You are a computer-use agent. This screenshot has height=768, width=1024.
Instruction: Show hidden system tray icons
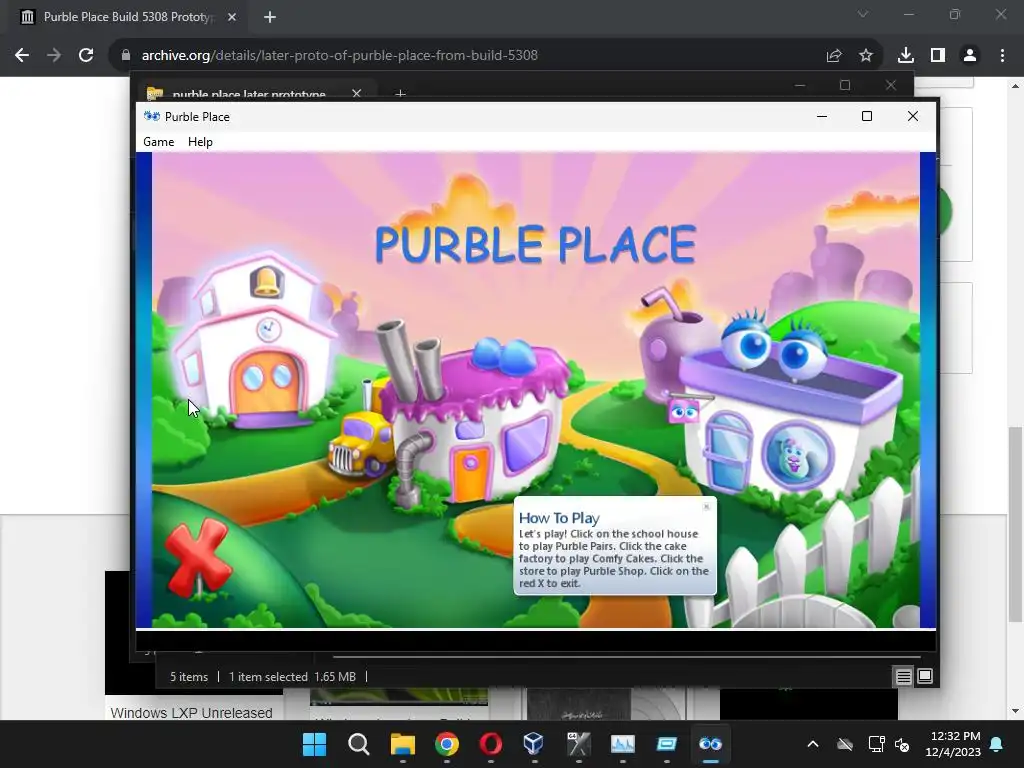pyautogui.click(x=813, y=744)
